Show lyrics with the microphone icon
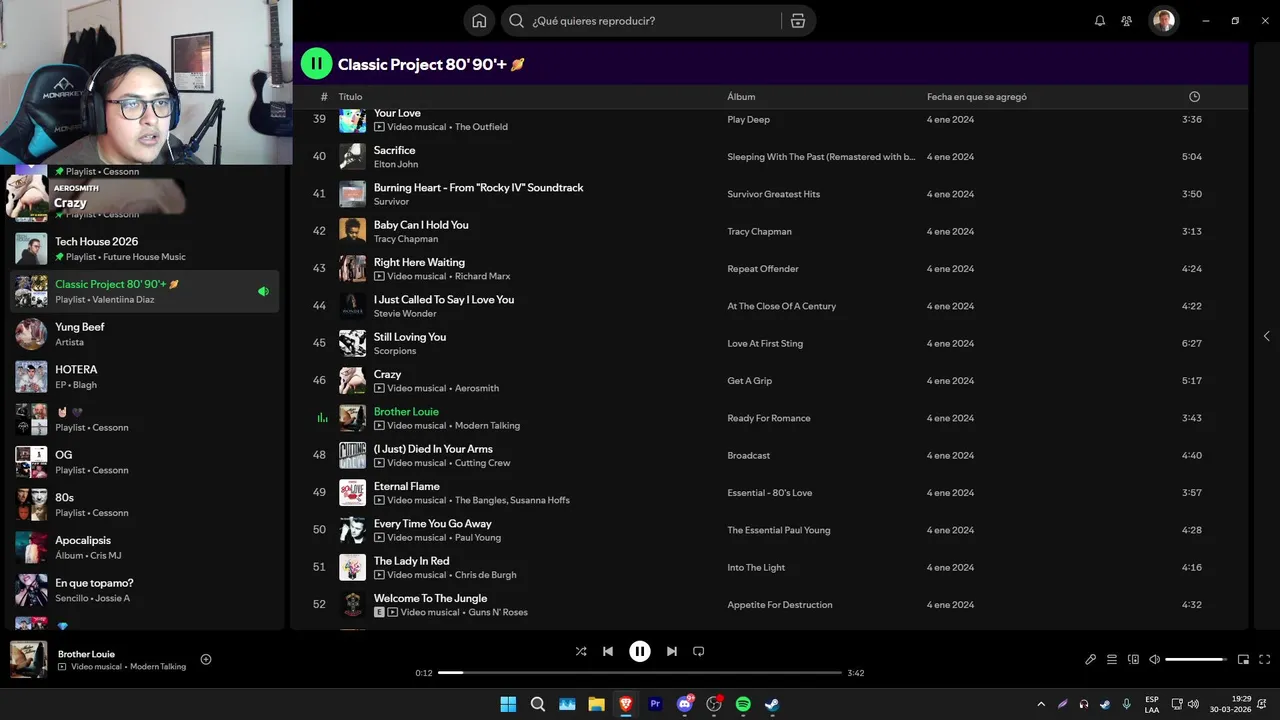1280x720 pixels. click(x=1091, y=659)
